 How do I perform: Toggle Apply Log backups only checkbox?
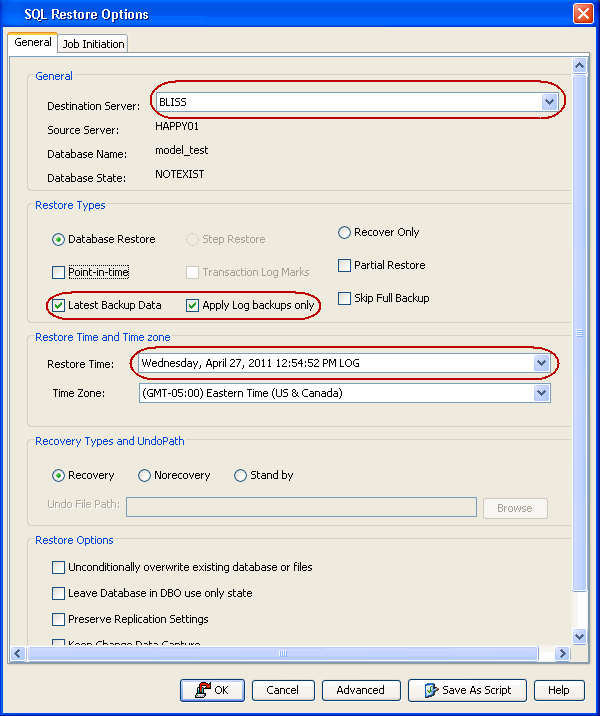[x=192, y=305]
